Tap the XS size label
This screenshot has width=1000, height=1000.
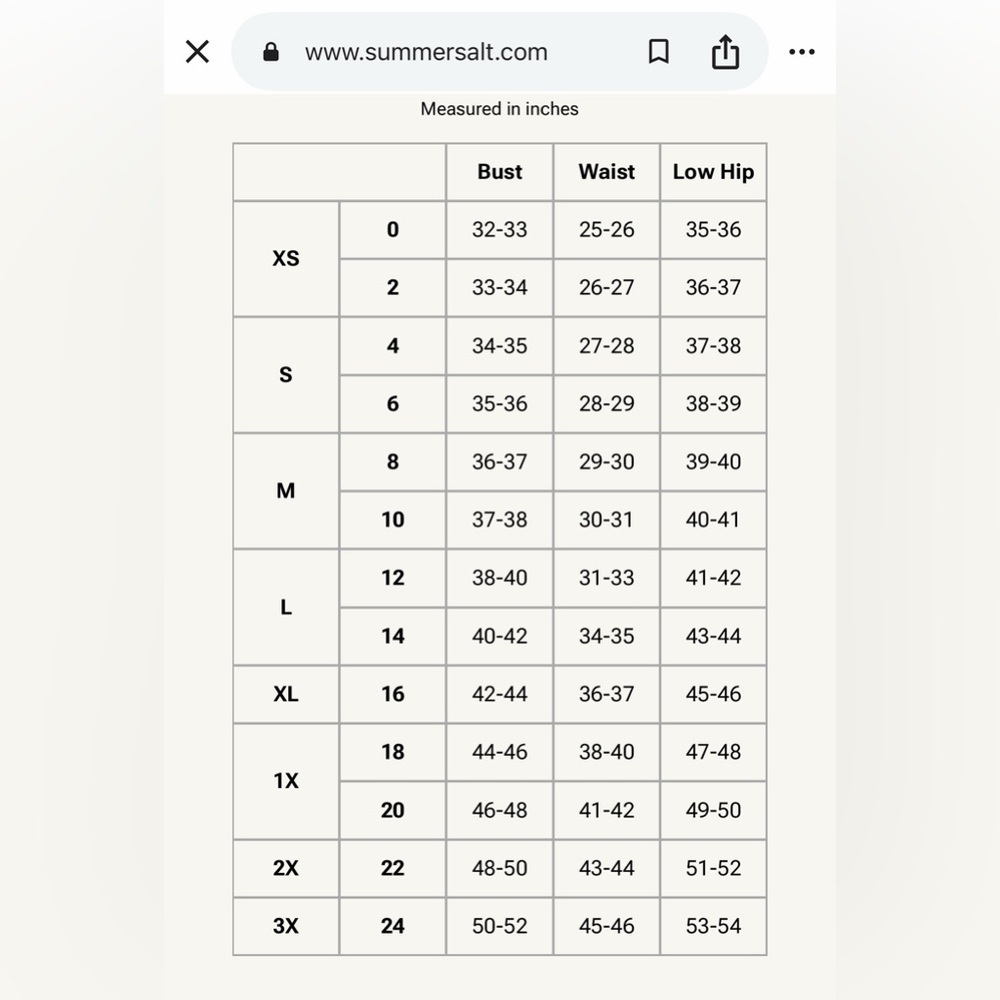[x=286, y=258]
